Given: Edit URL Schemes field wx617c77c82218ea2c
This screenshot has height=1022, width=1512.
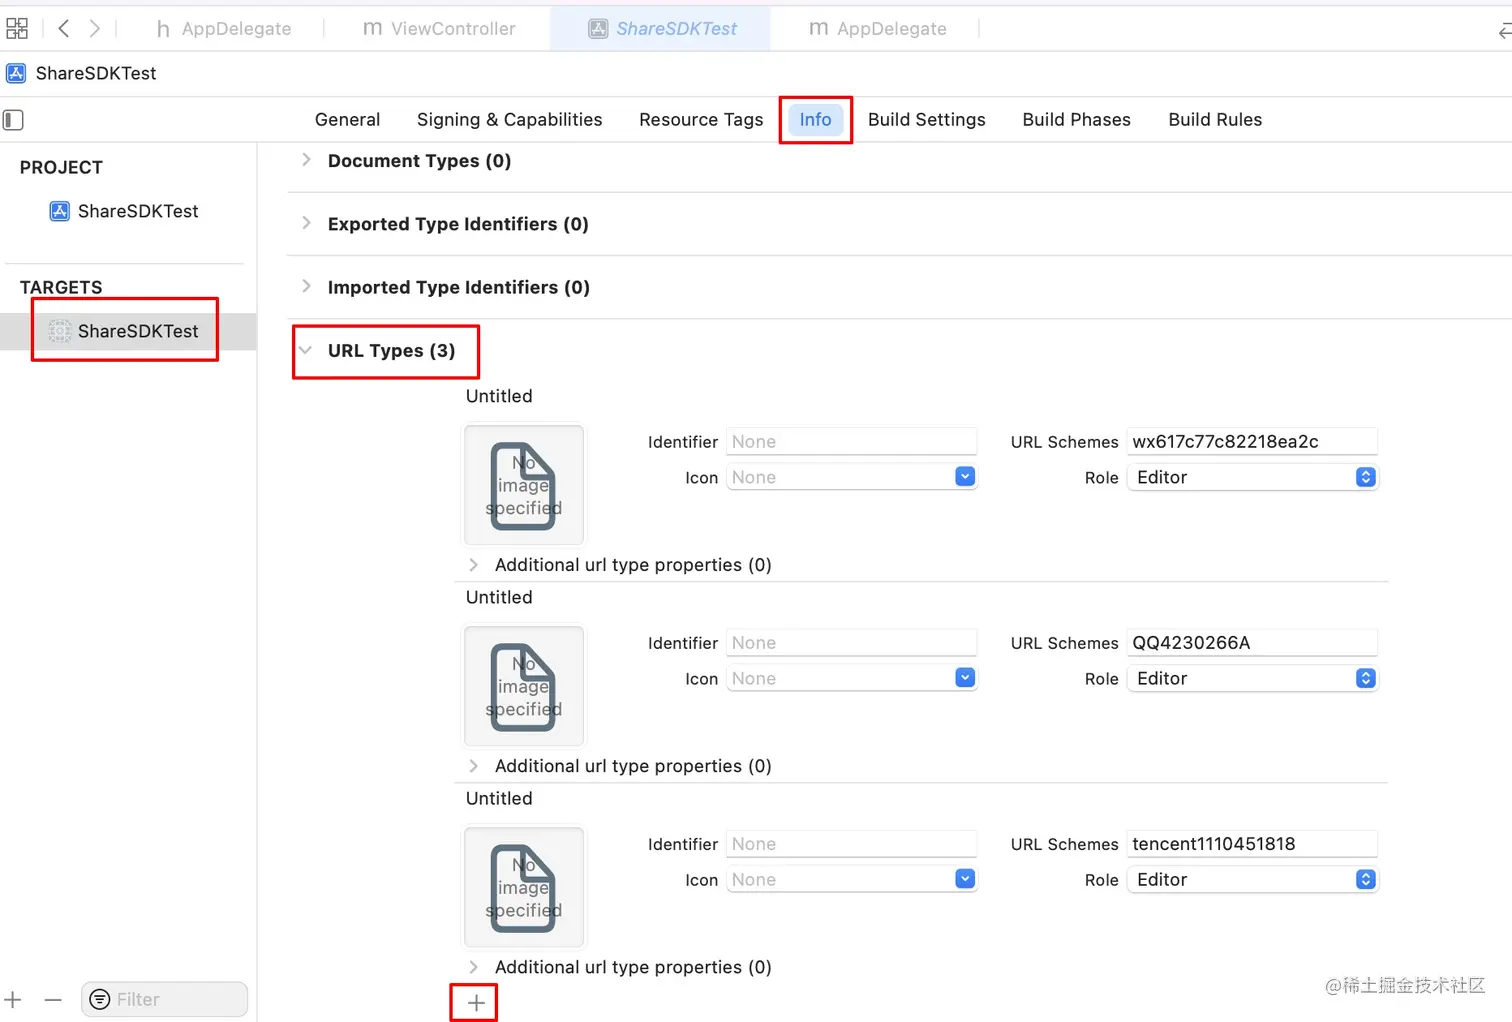Looking at the screenshot, I should pos(1252,442).
